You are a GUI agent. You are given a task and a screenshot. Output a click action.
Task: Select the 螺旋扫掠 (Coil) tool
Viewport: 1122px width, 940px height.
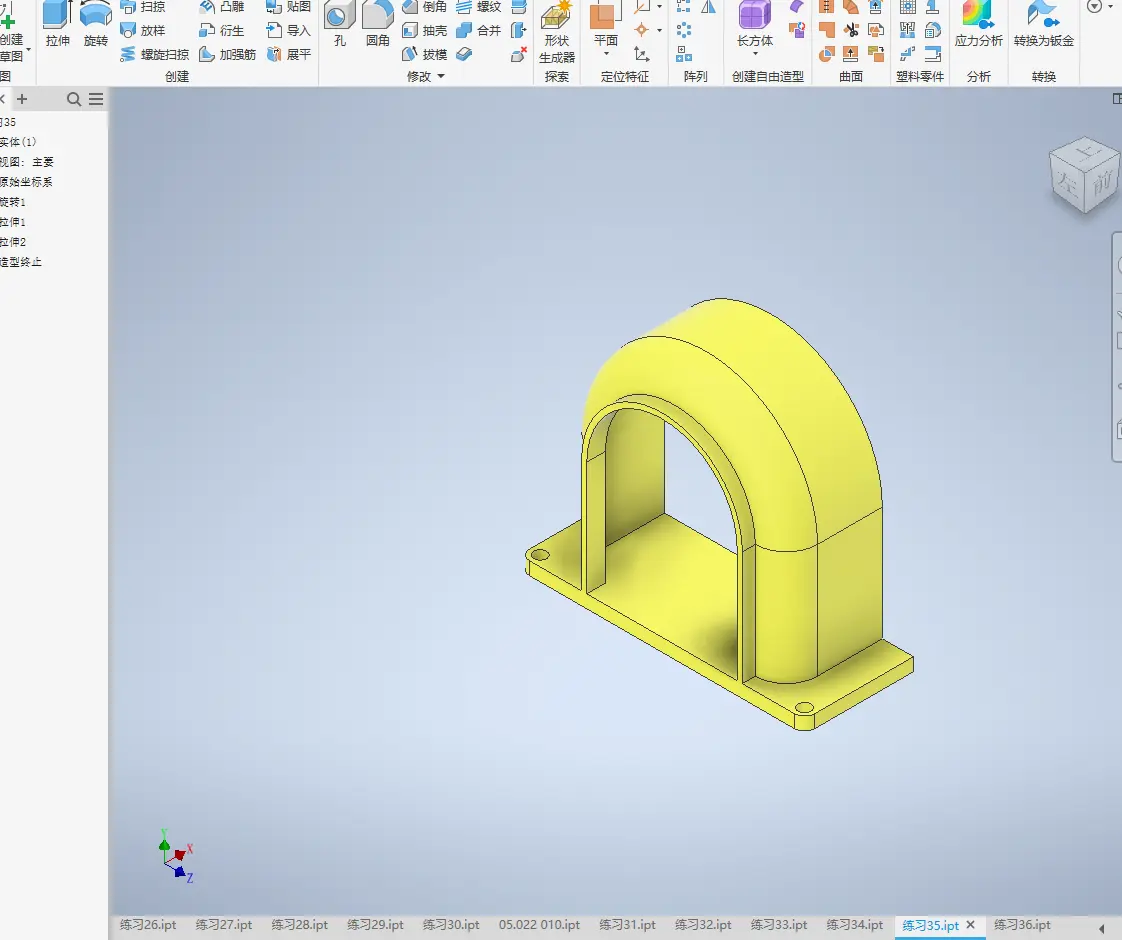tap(154, 55)
